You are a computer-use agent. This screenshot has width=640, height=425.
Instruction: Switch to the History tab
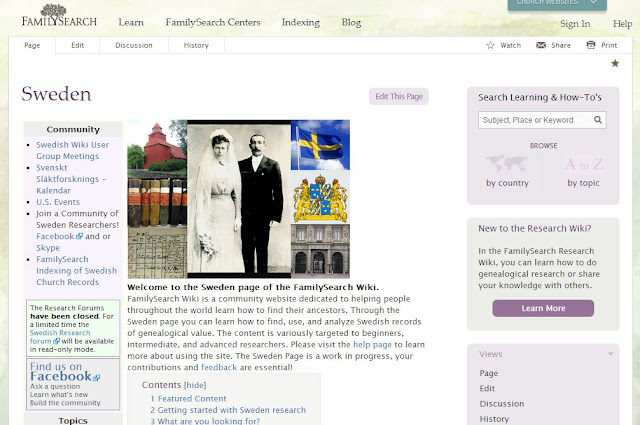[196, 45]
